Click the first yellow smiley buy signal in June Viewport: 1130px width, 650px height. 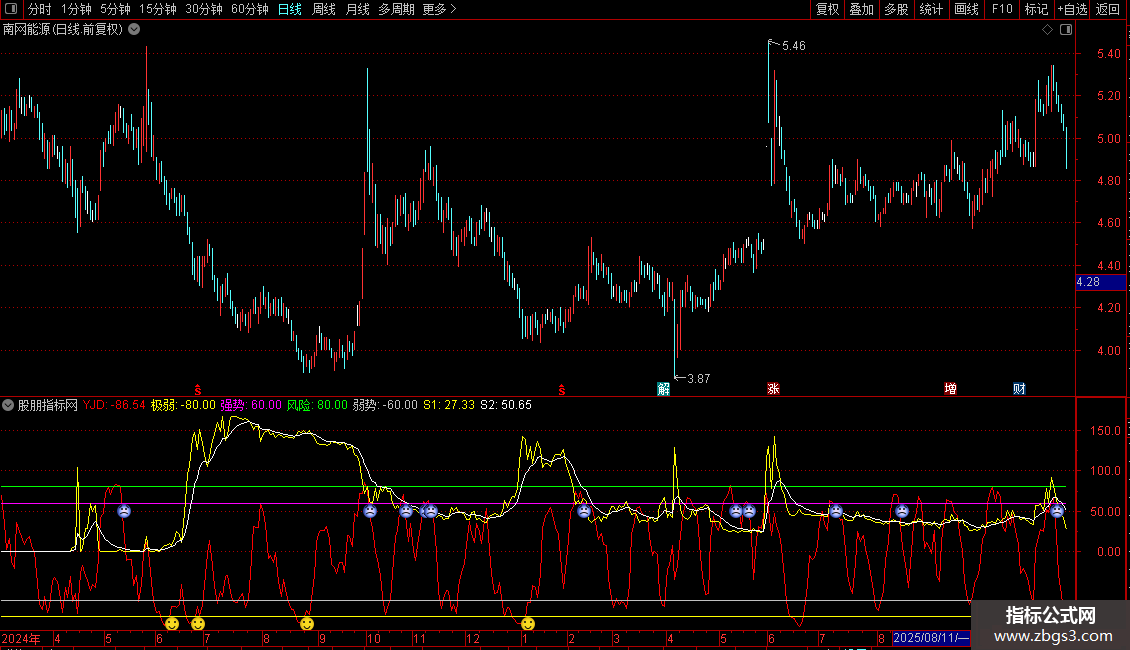coord(172,623)
